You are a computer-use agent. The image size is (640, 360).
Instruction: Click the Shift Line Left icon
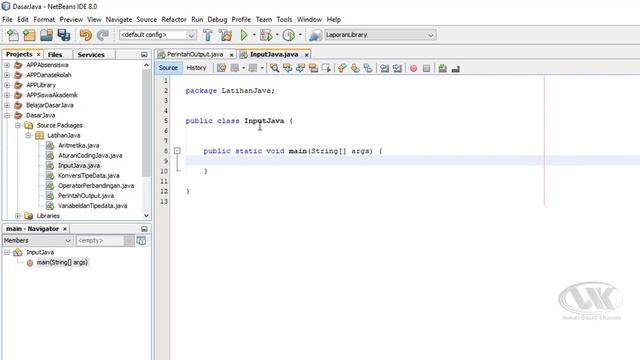[384, 68]
